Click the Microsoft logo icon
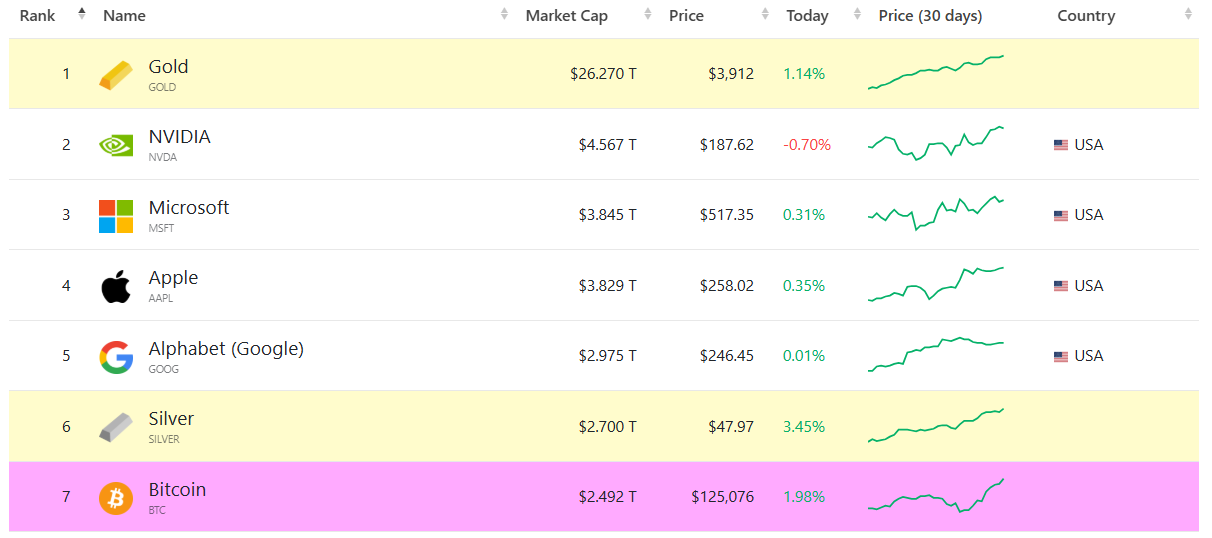Screen dimensions: 1212x538 (x=115, y=216)
